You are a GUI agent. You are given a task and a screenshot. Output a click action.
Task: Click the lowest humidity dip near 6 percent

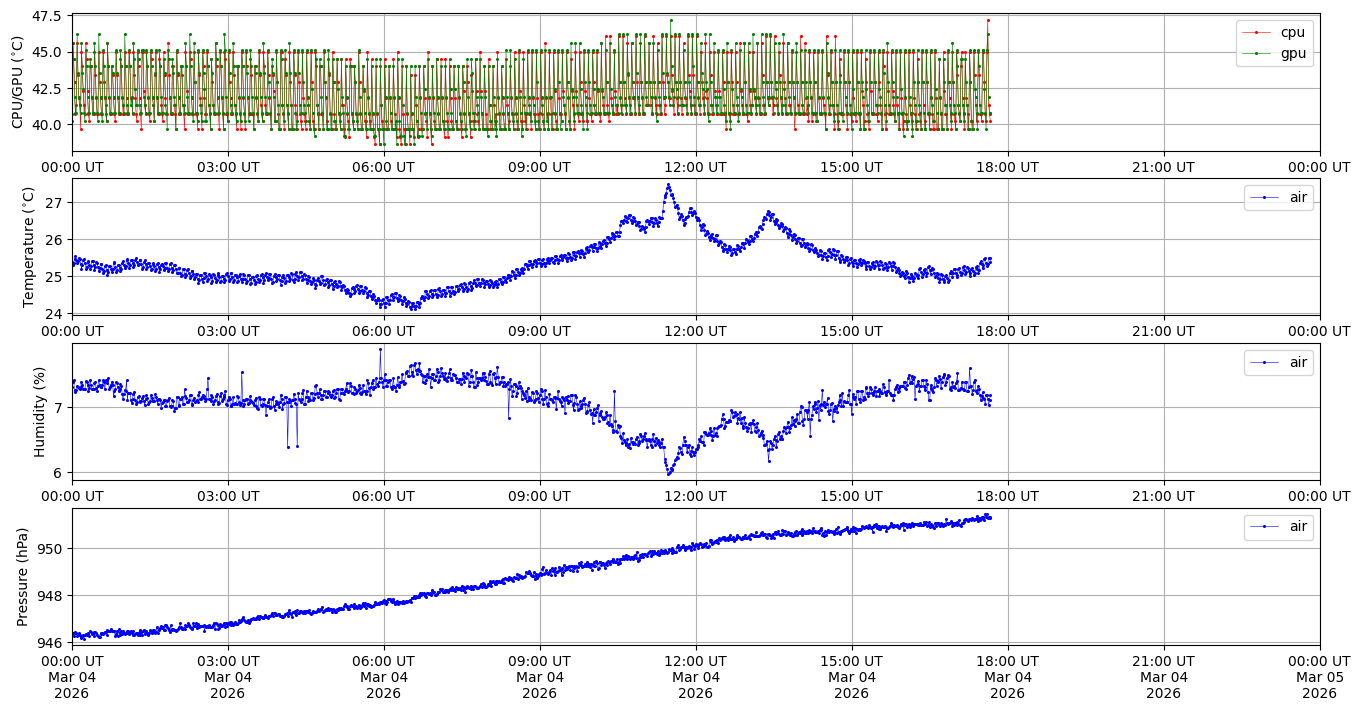point(669,473)
